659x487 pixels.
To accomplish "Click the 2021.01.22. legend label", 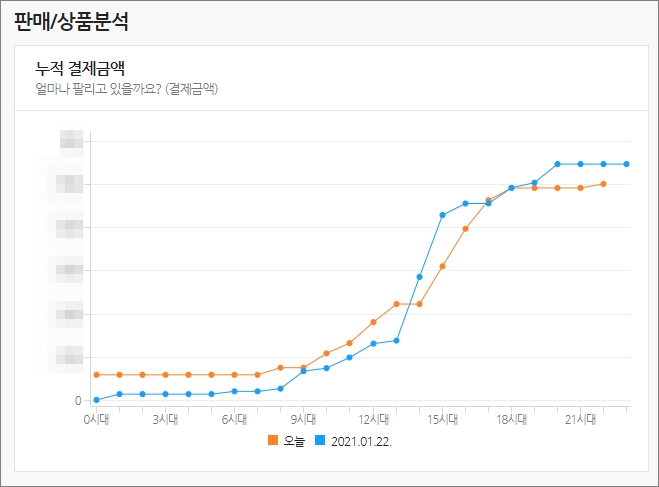I will coord(361,441).
